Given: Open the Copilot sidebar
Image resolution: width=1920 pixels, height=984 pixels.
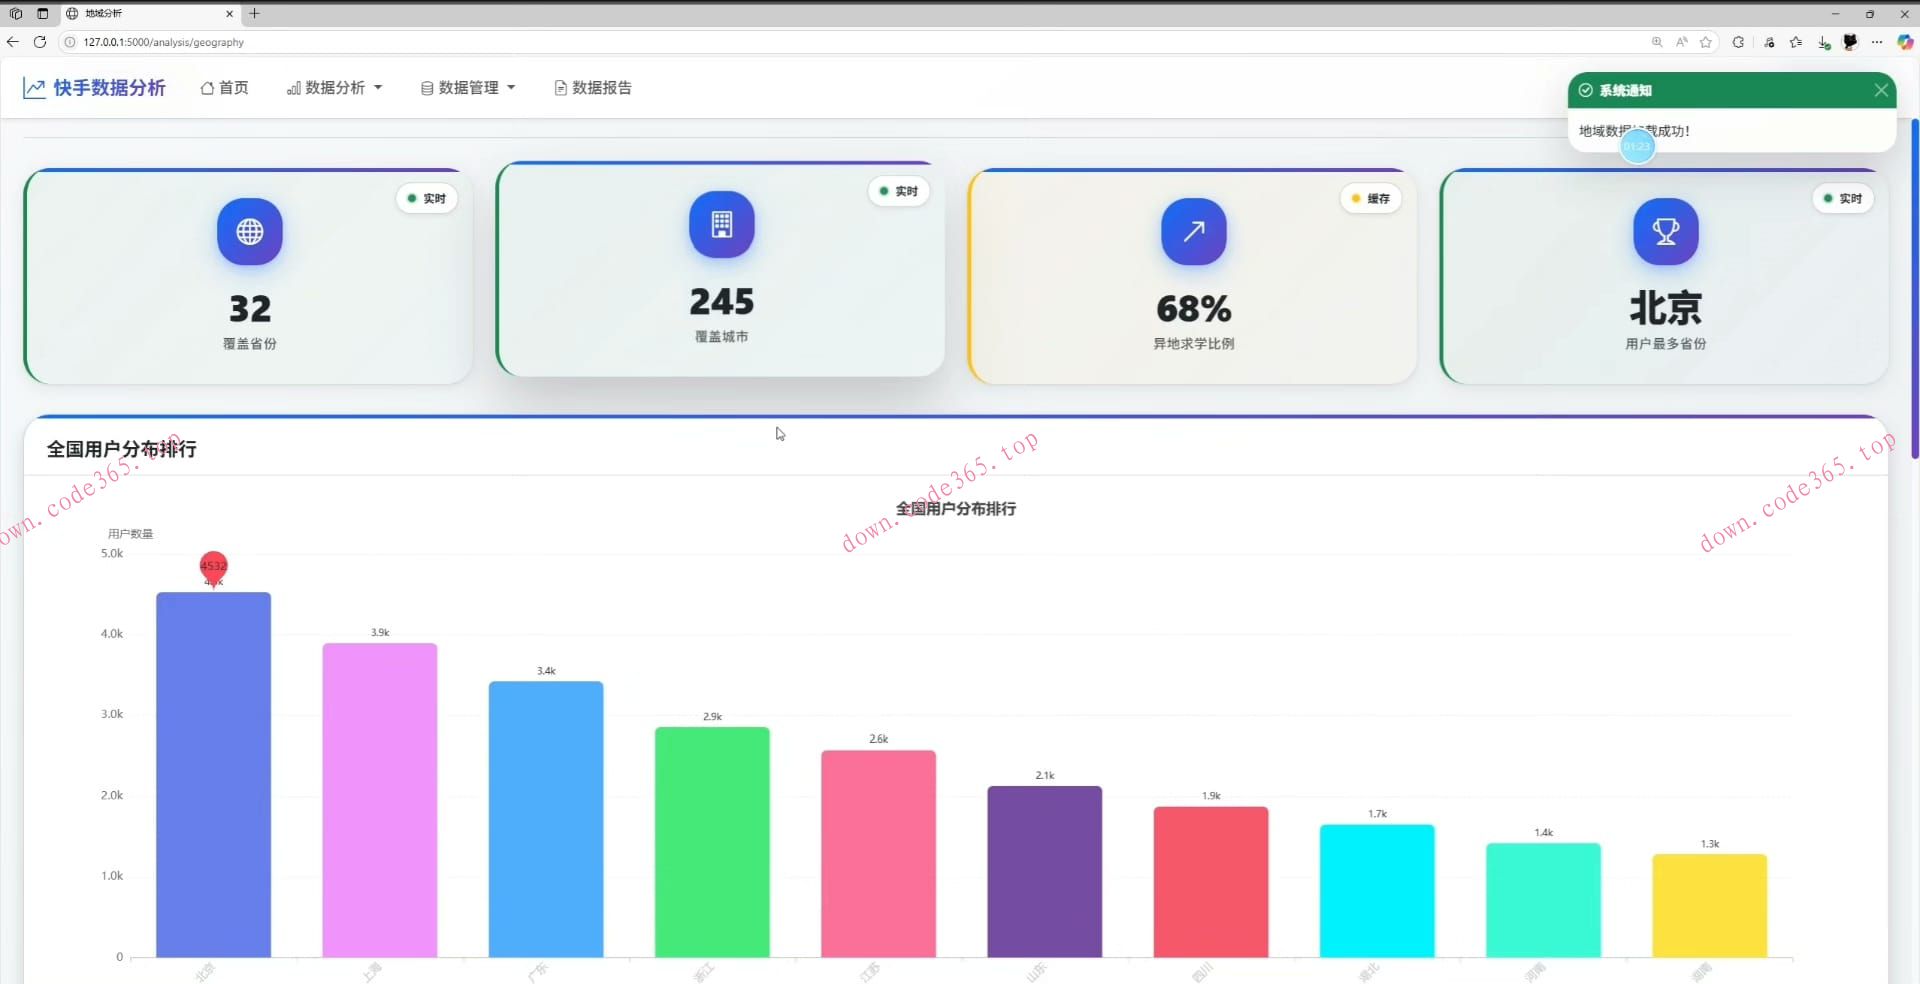Looking at the screenshot, I should pos(1905,42).
